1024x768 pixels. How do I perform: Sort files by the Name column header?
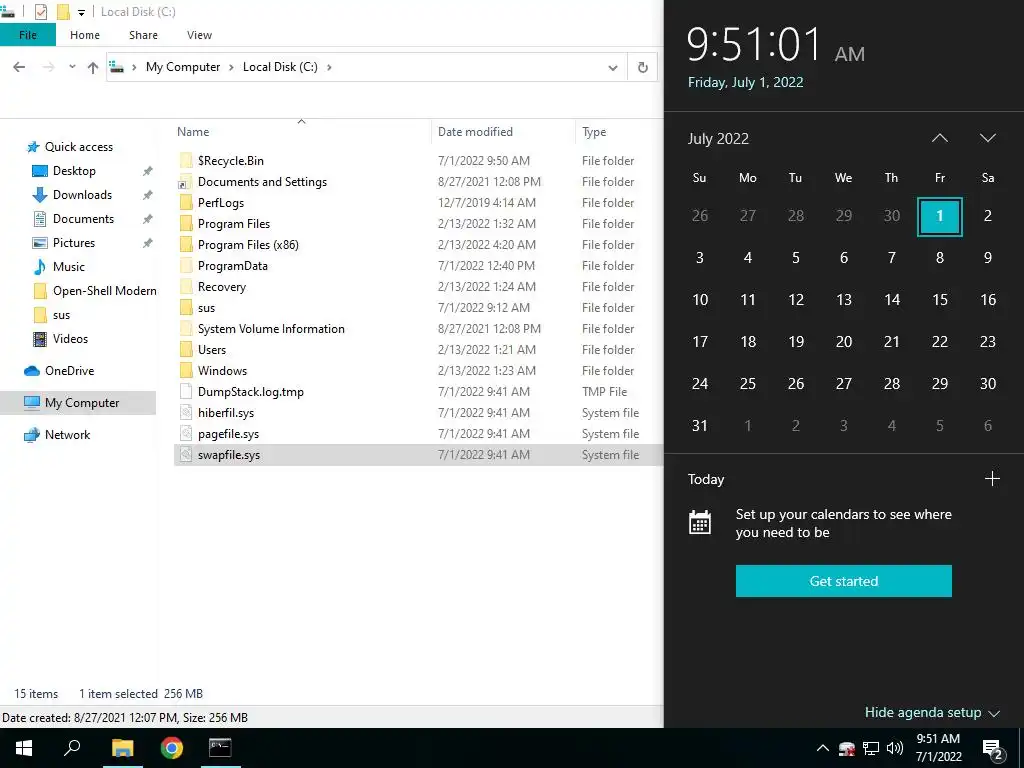coord(193,132)
